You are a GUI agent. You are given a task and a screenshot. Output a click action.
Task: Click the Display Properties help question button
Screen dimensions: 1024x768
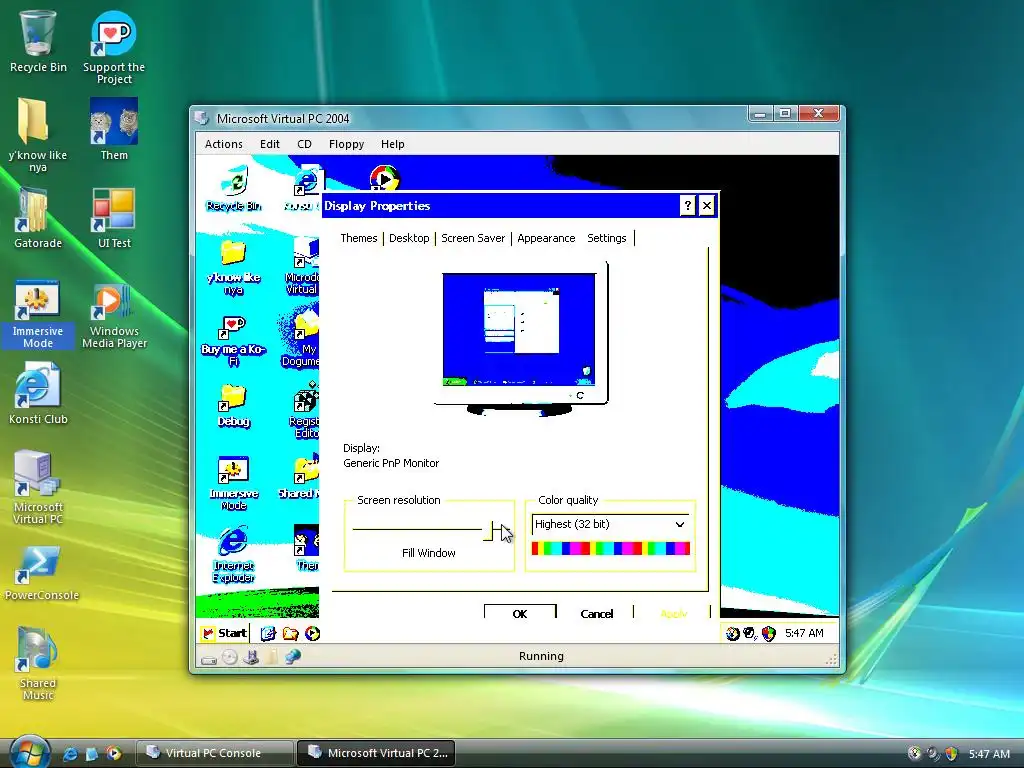coord(687,206)
